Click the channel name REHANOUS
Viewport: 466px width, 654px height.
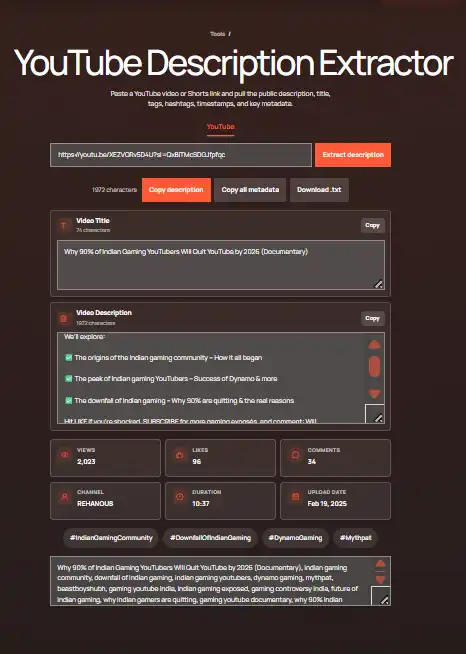pos(95,503)
